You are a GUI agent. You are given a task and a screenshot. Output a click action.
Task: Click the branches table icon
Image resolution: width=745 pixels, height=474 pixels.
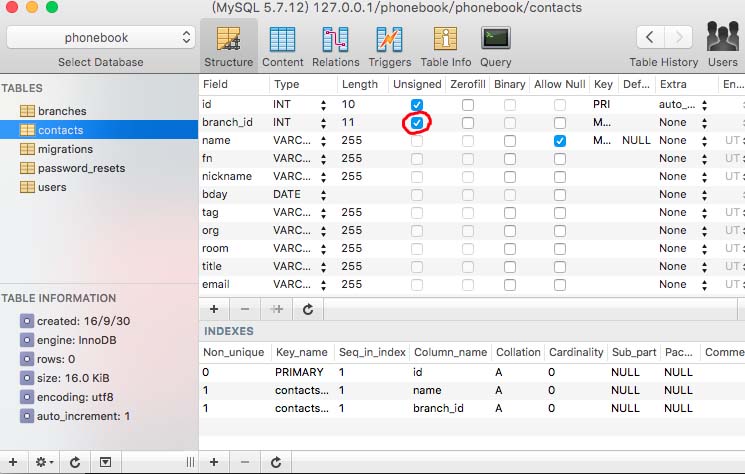pos(27,111)
